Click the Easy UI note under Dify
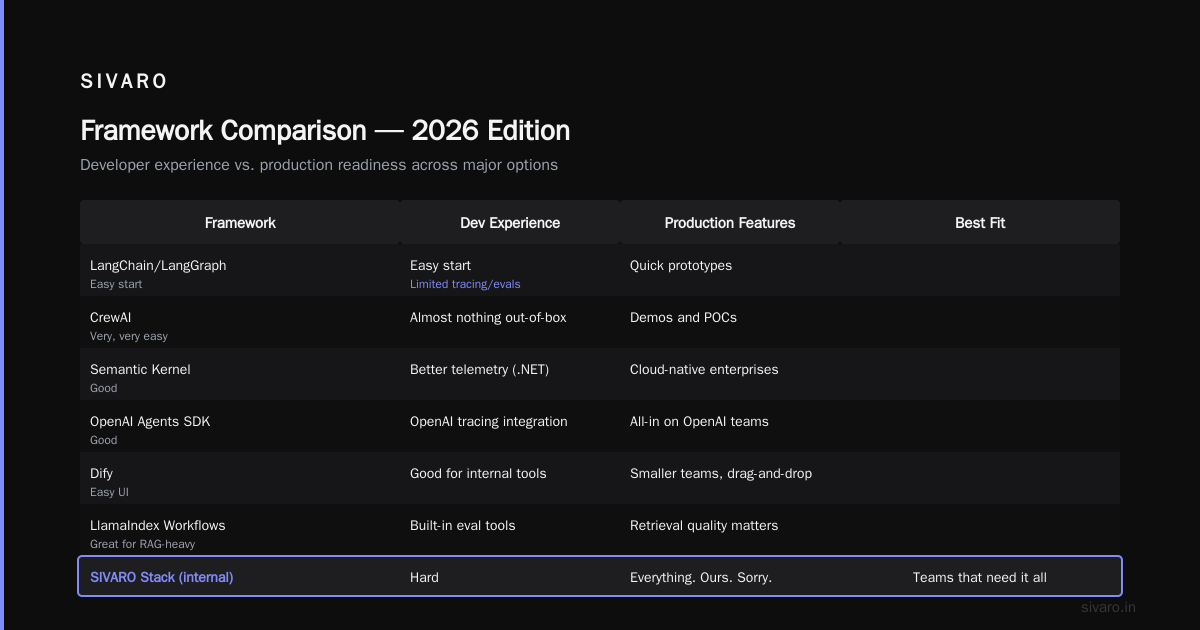1200x630 pixels. click(109, 492)
